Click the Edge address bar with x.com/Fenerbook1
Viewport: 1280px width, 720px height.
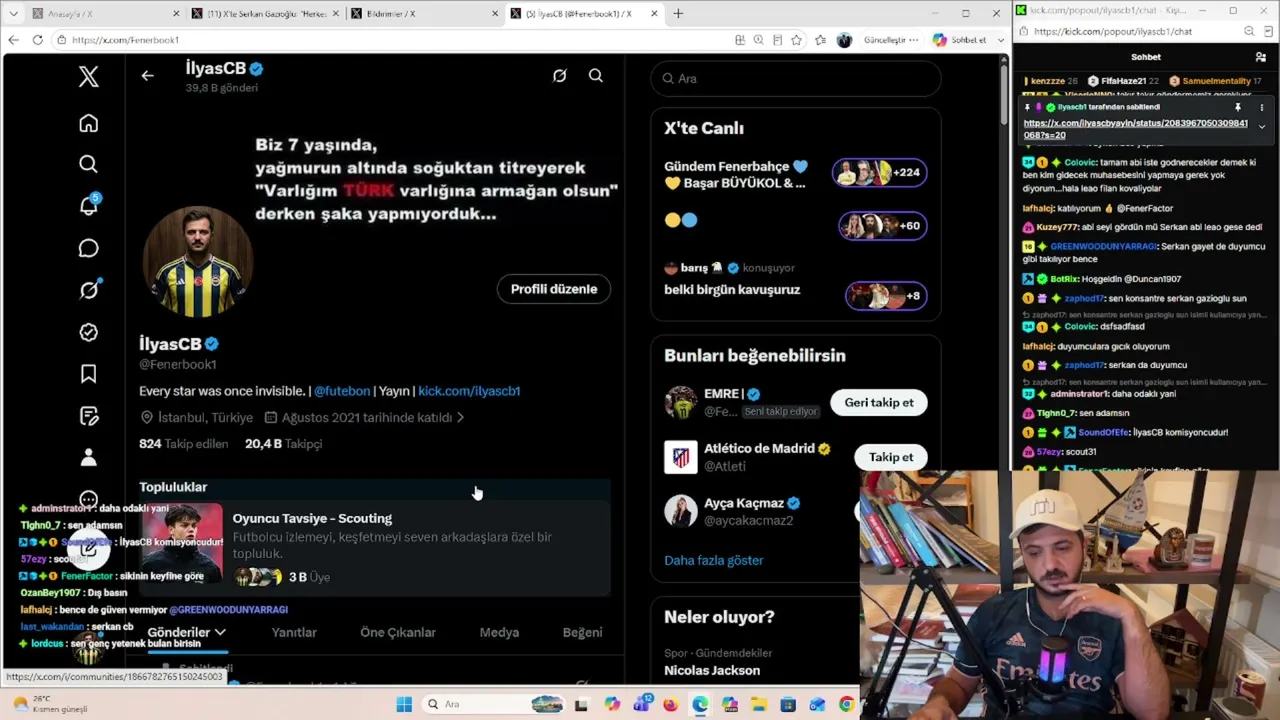pyautogui.click(x=390, y=40)
